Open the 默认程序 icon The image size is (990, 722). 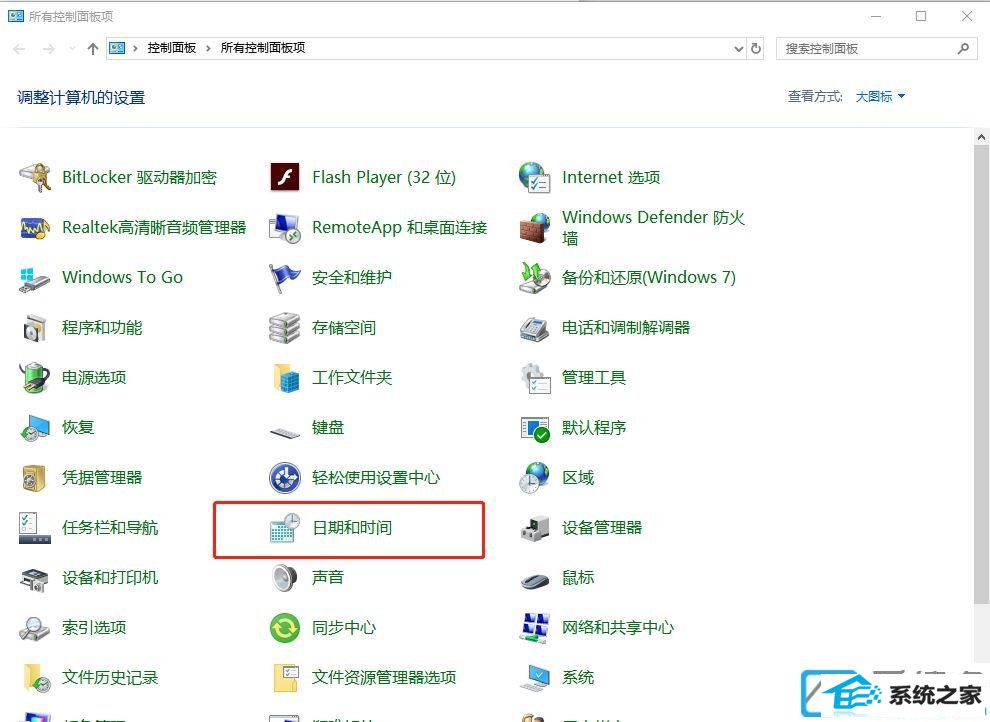pos(535,429)
